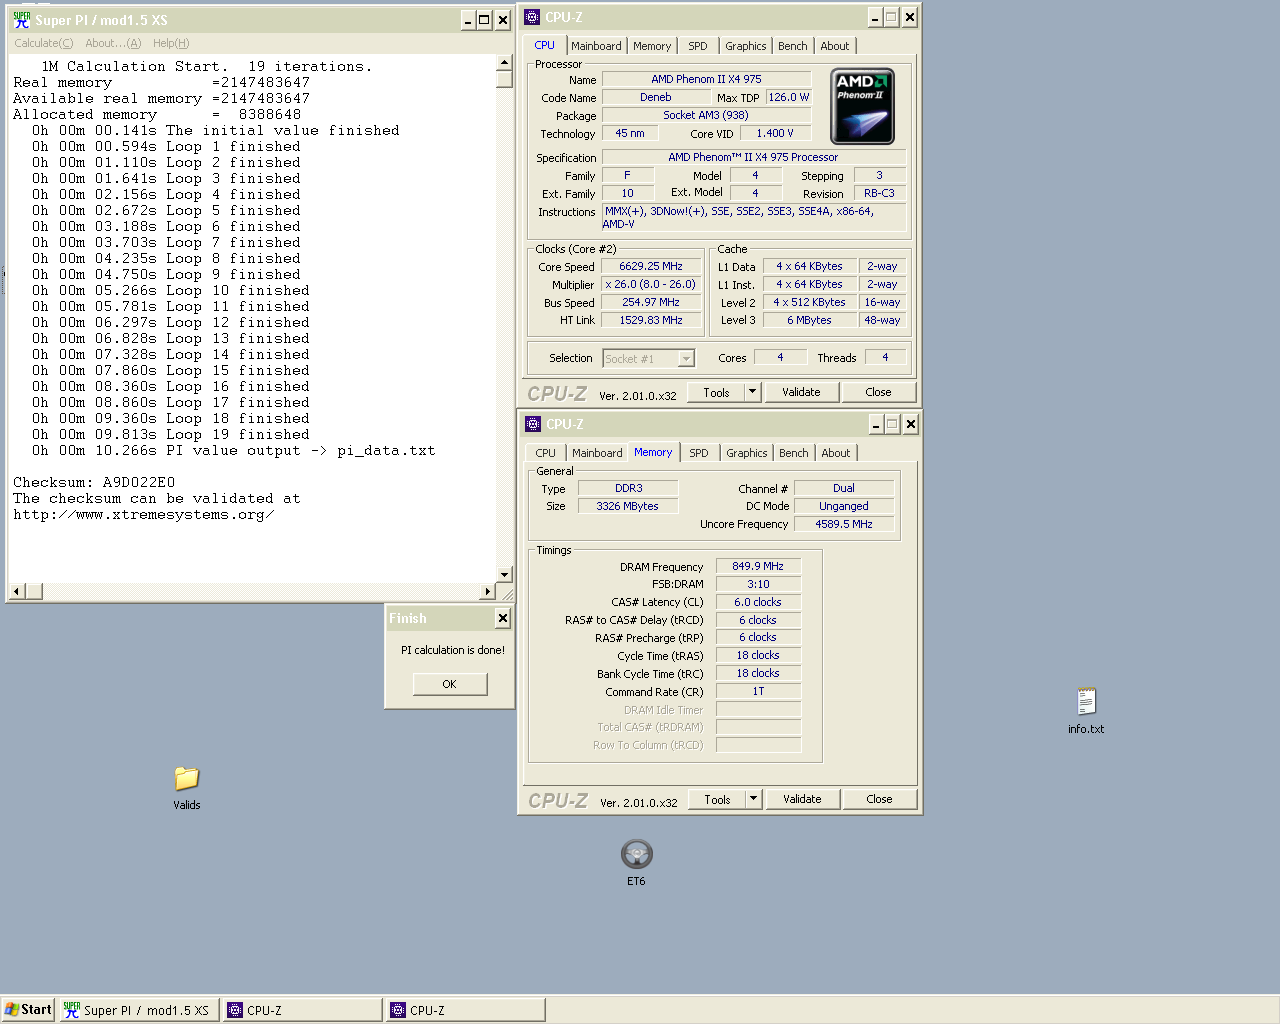Screen dimensions: 1280x1024
Task: Click the Core VID 1.400 V value
Action: click(x=775, y=133)
